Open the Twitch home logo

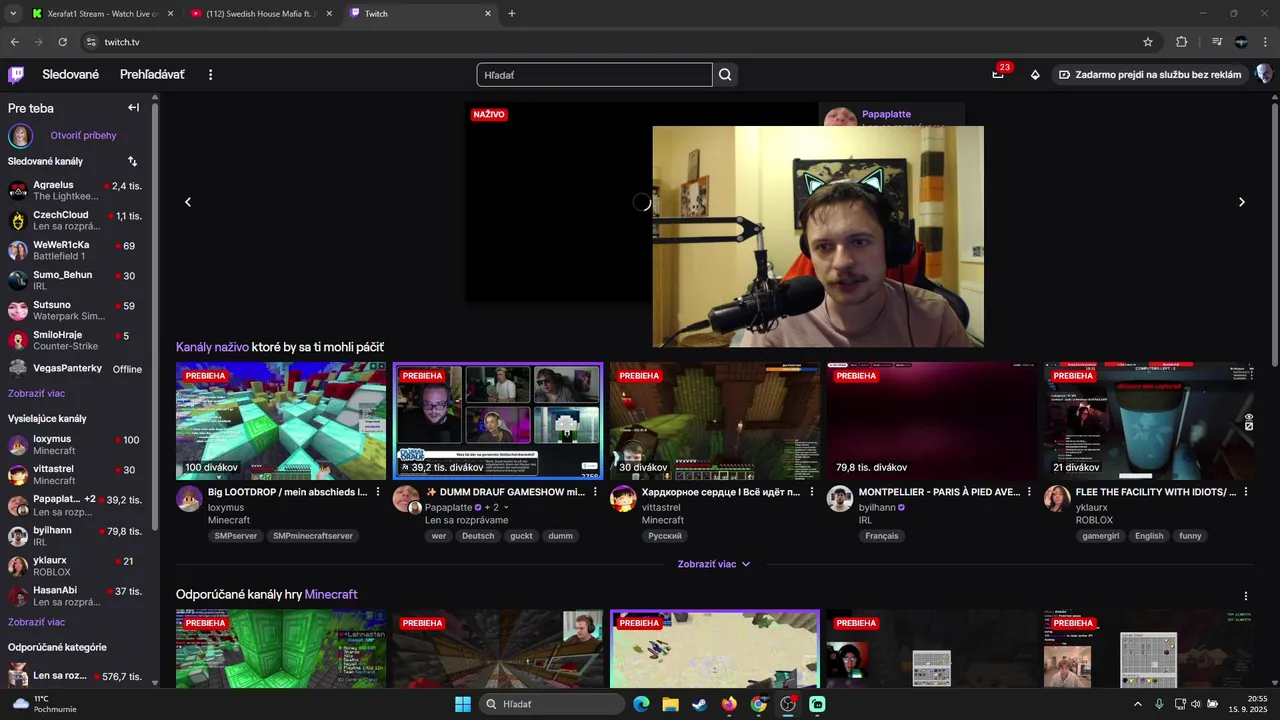tap(16, 75)
